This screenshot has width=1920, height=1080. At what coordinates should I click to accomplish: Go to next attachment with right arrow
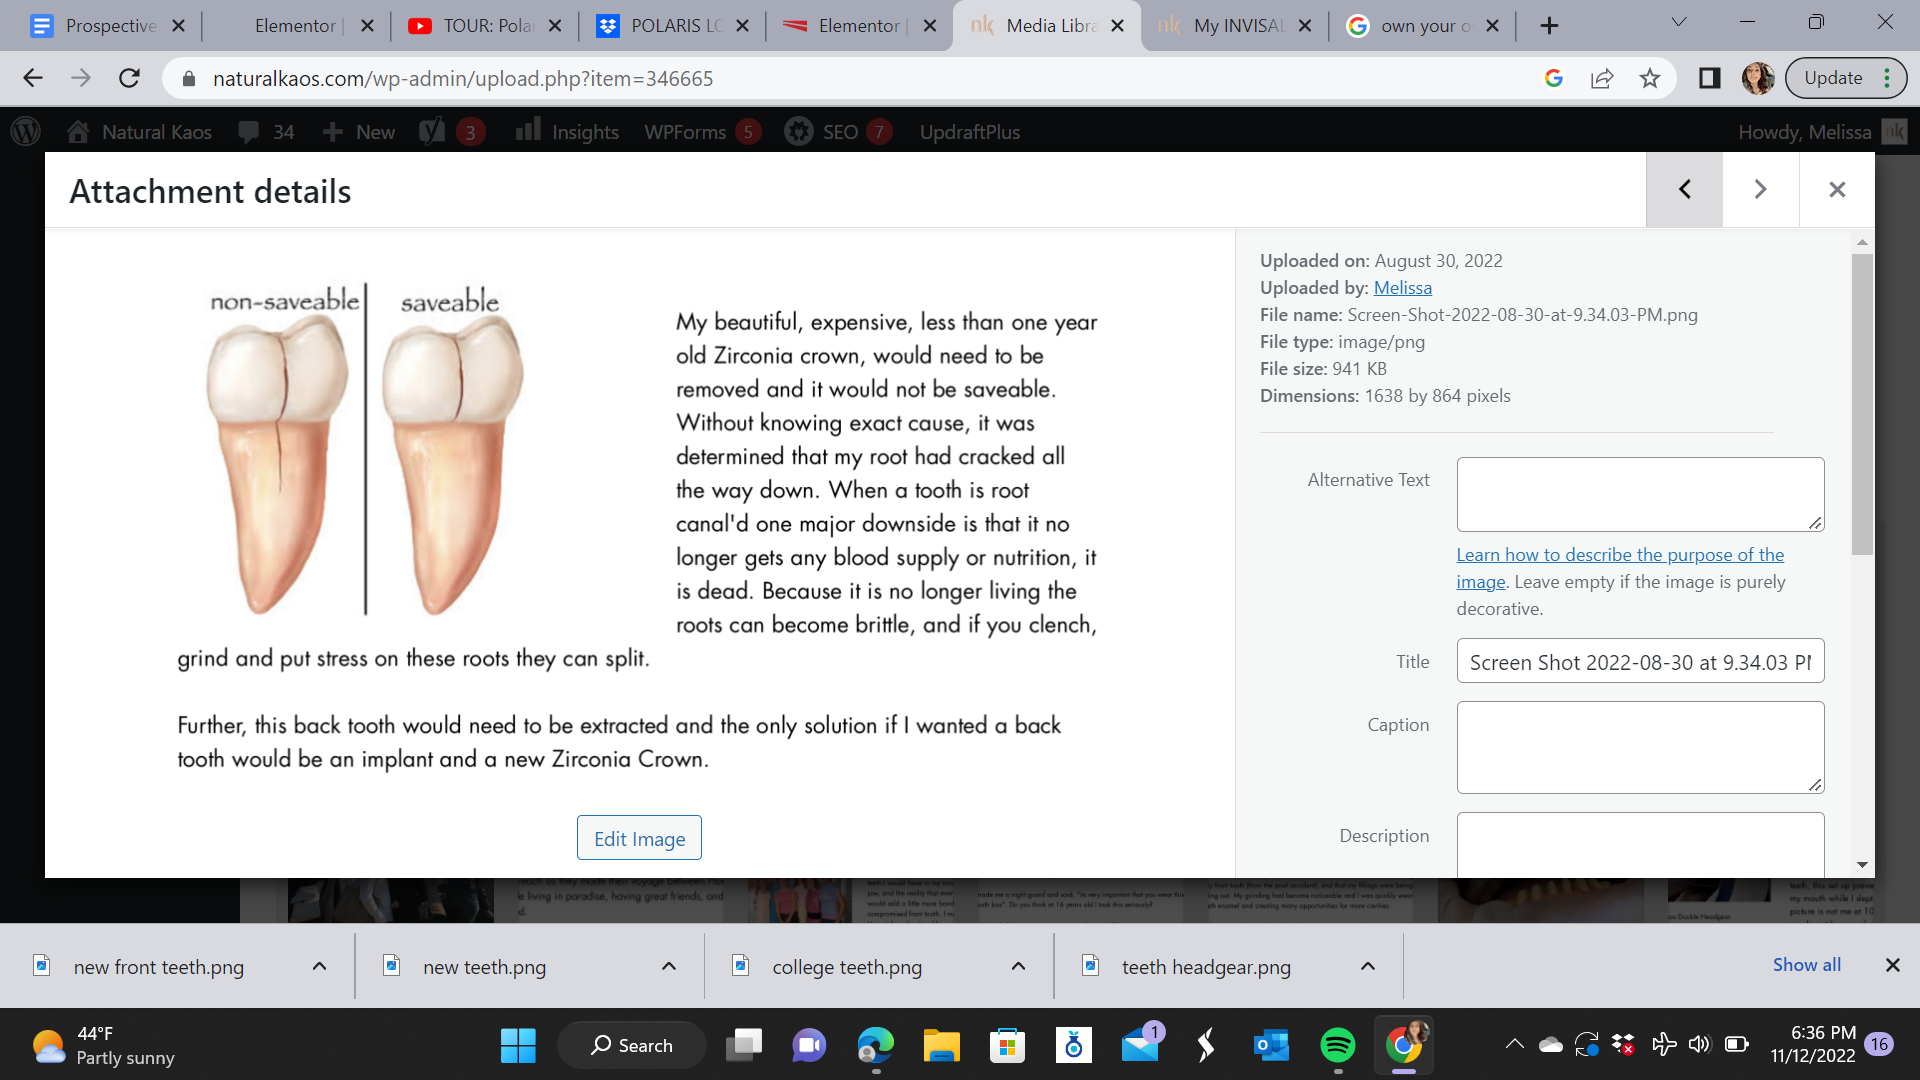point(1760,189)
